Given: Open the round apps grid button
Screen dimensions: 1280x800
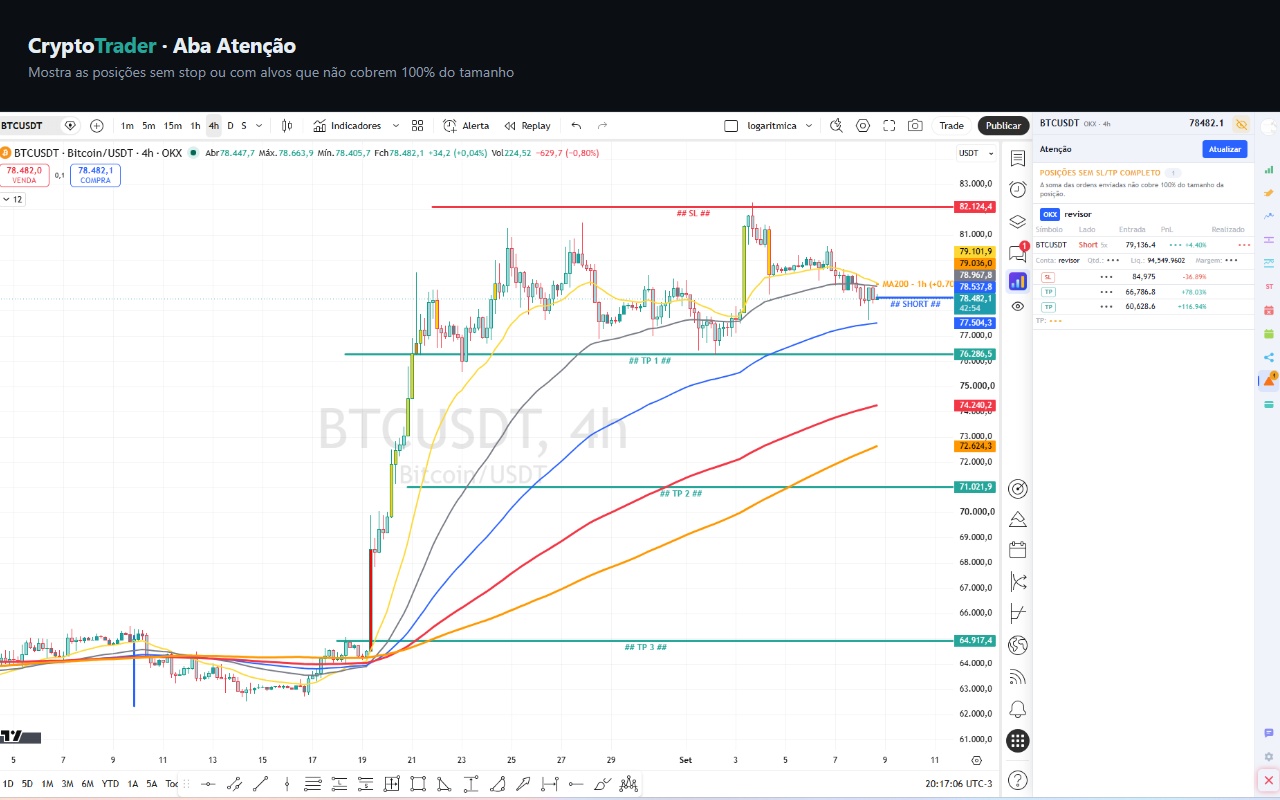Looking at the screenshot, I should (1018, 741).
